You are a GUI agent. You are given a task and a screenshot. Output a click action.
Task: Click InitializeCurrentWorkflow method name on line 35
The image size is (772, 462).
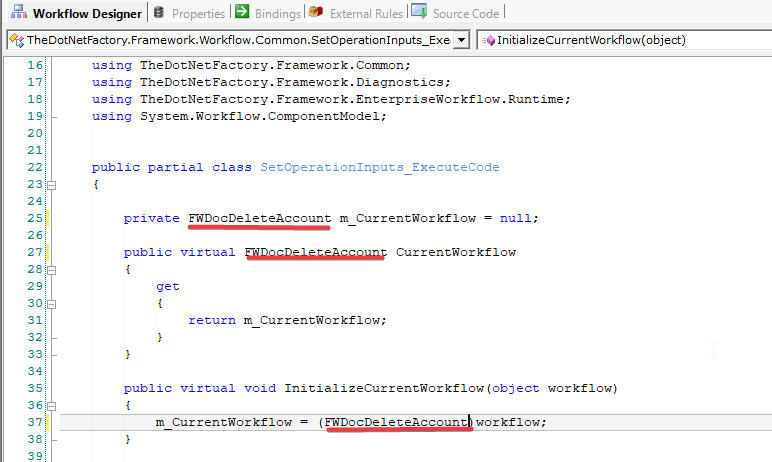pyautogui.click(x=384, y=388)
